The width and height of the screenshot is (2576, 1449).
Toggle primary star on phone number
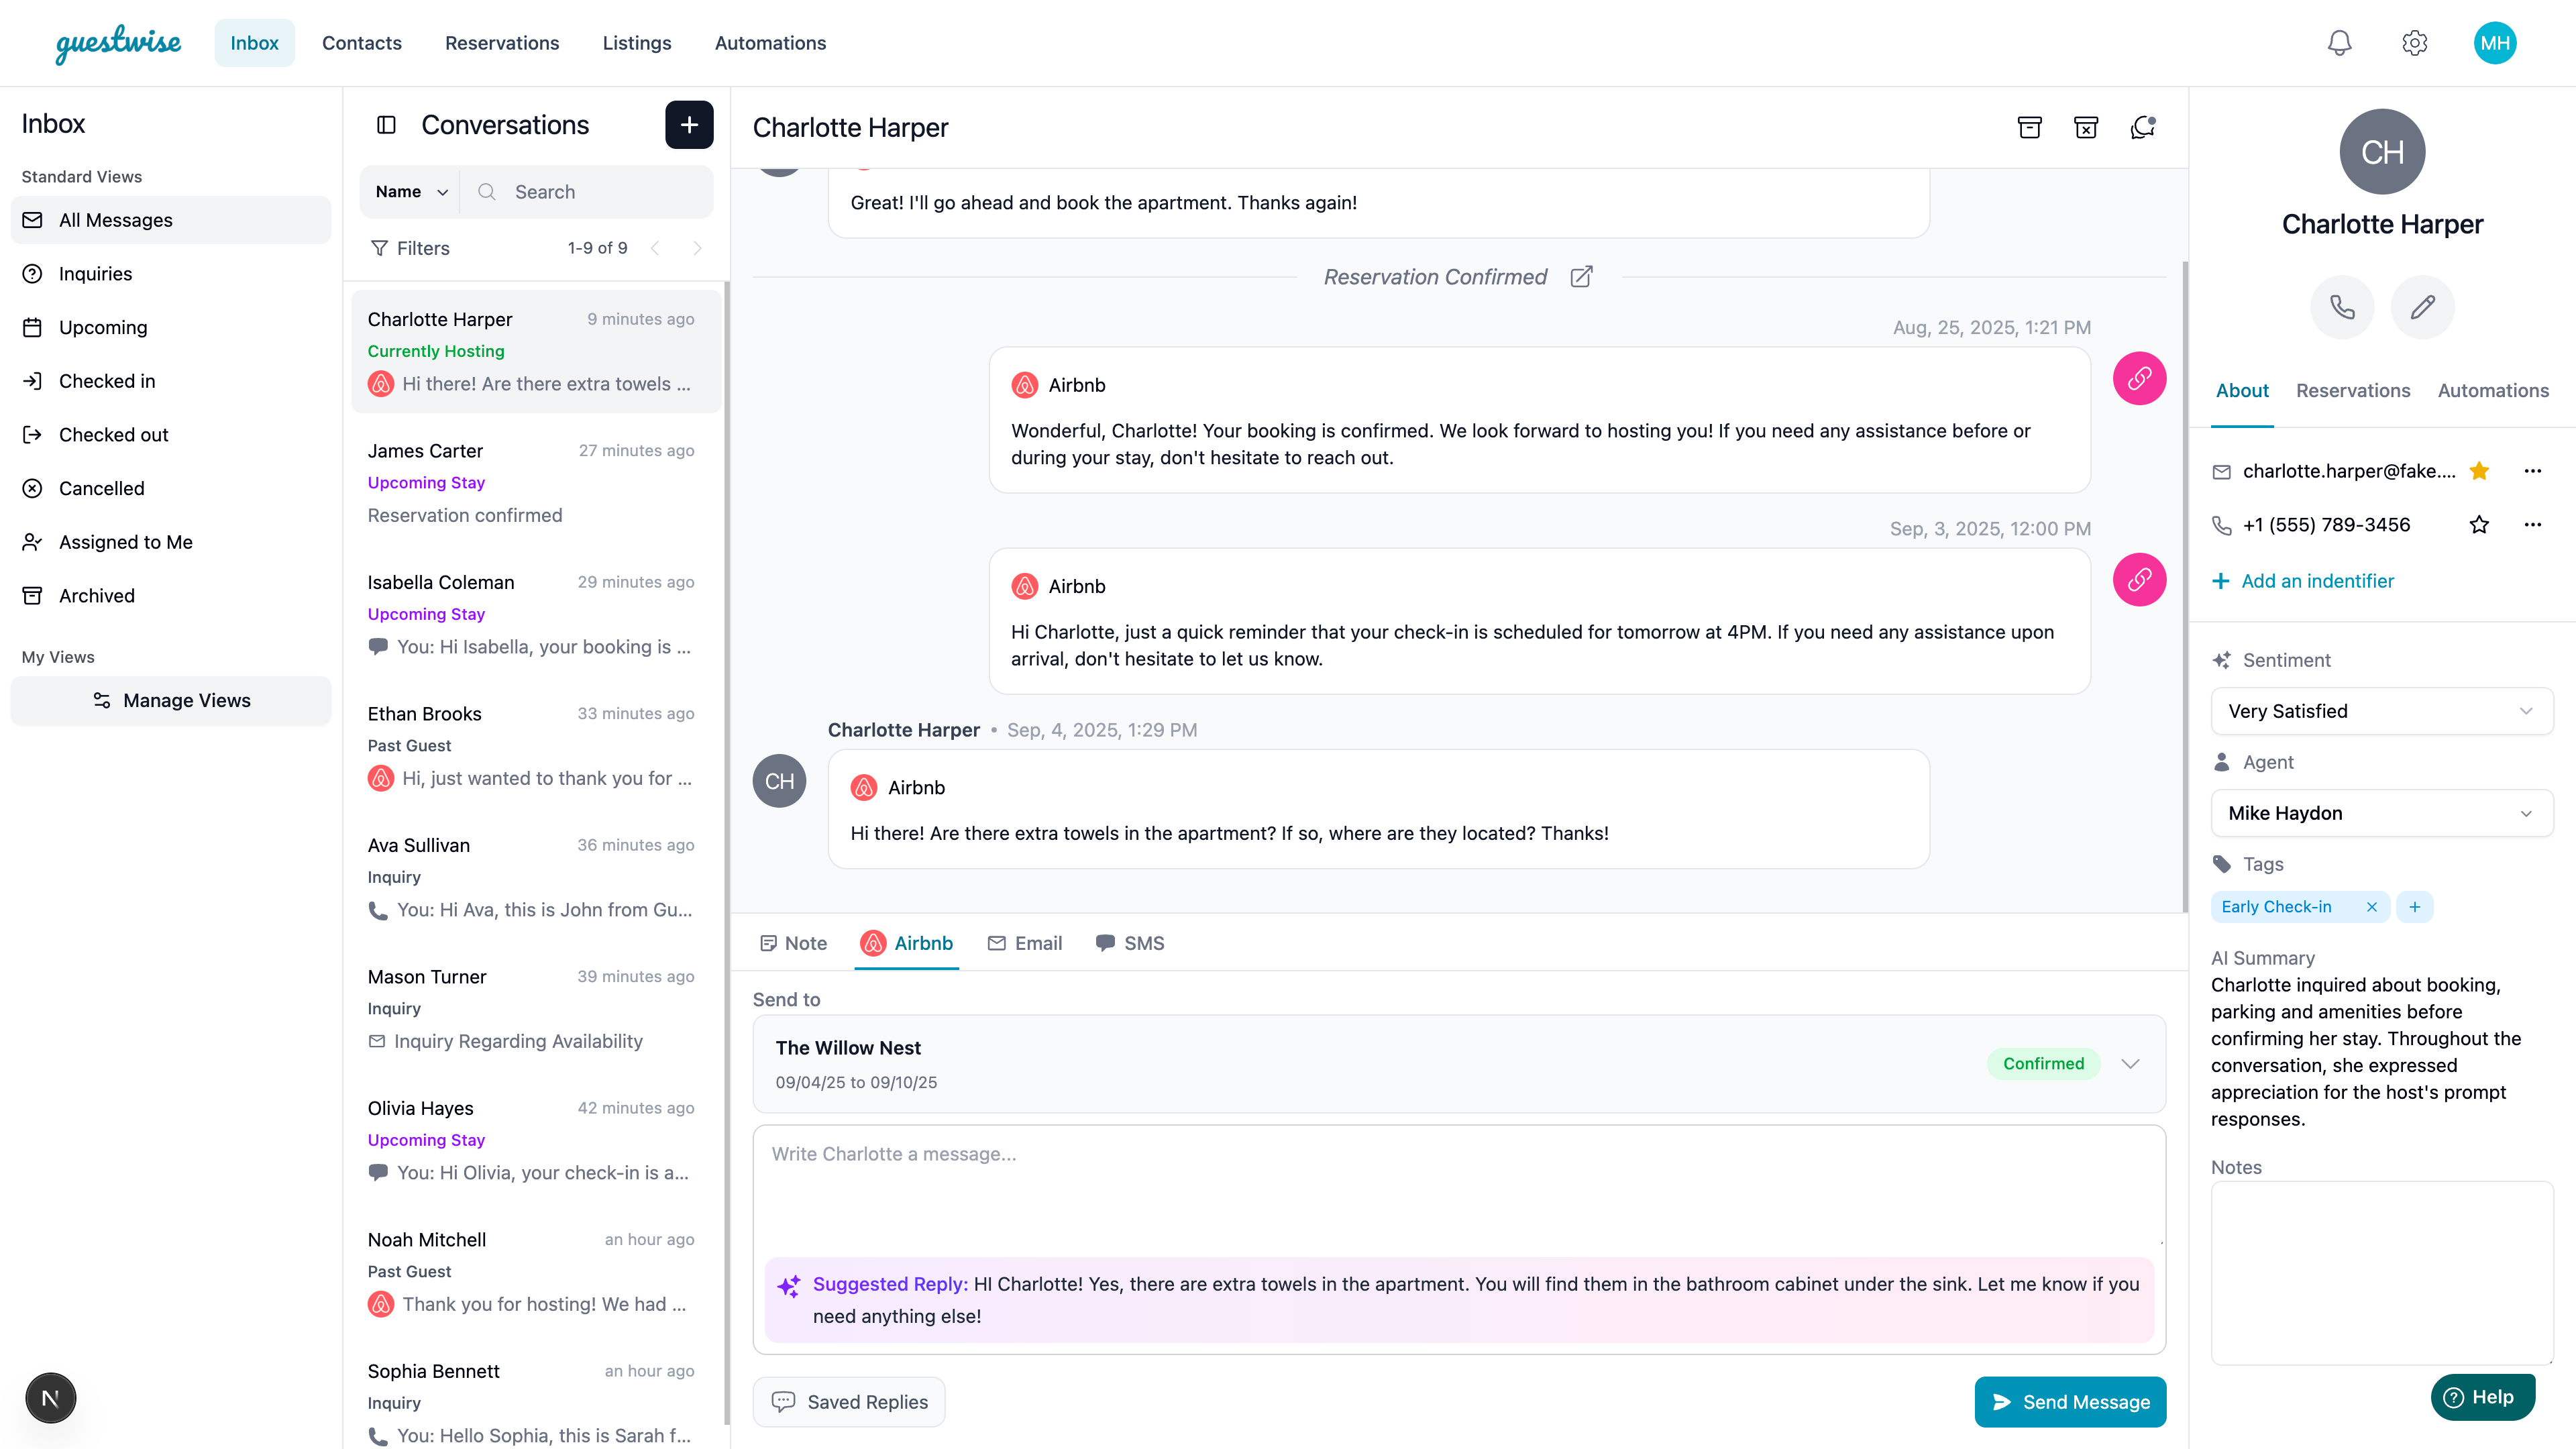tap(2479, 525)
